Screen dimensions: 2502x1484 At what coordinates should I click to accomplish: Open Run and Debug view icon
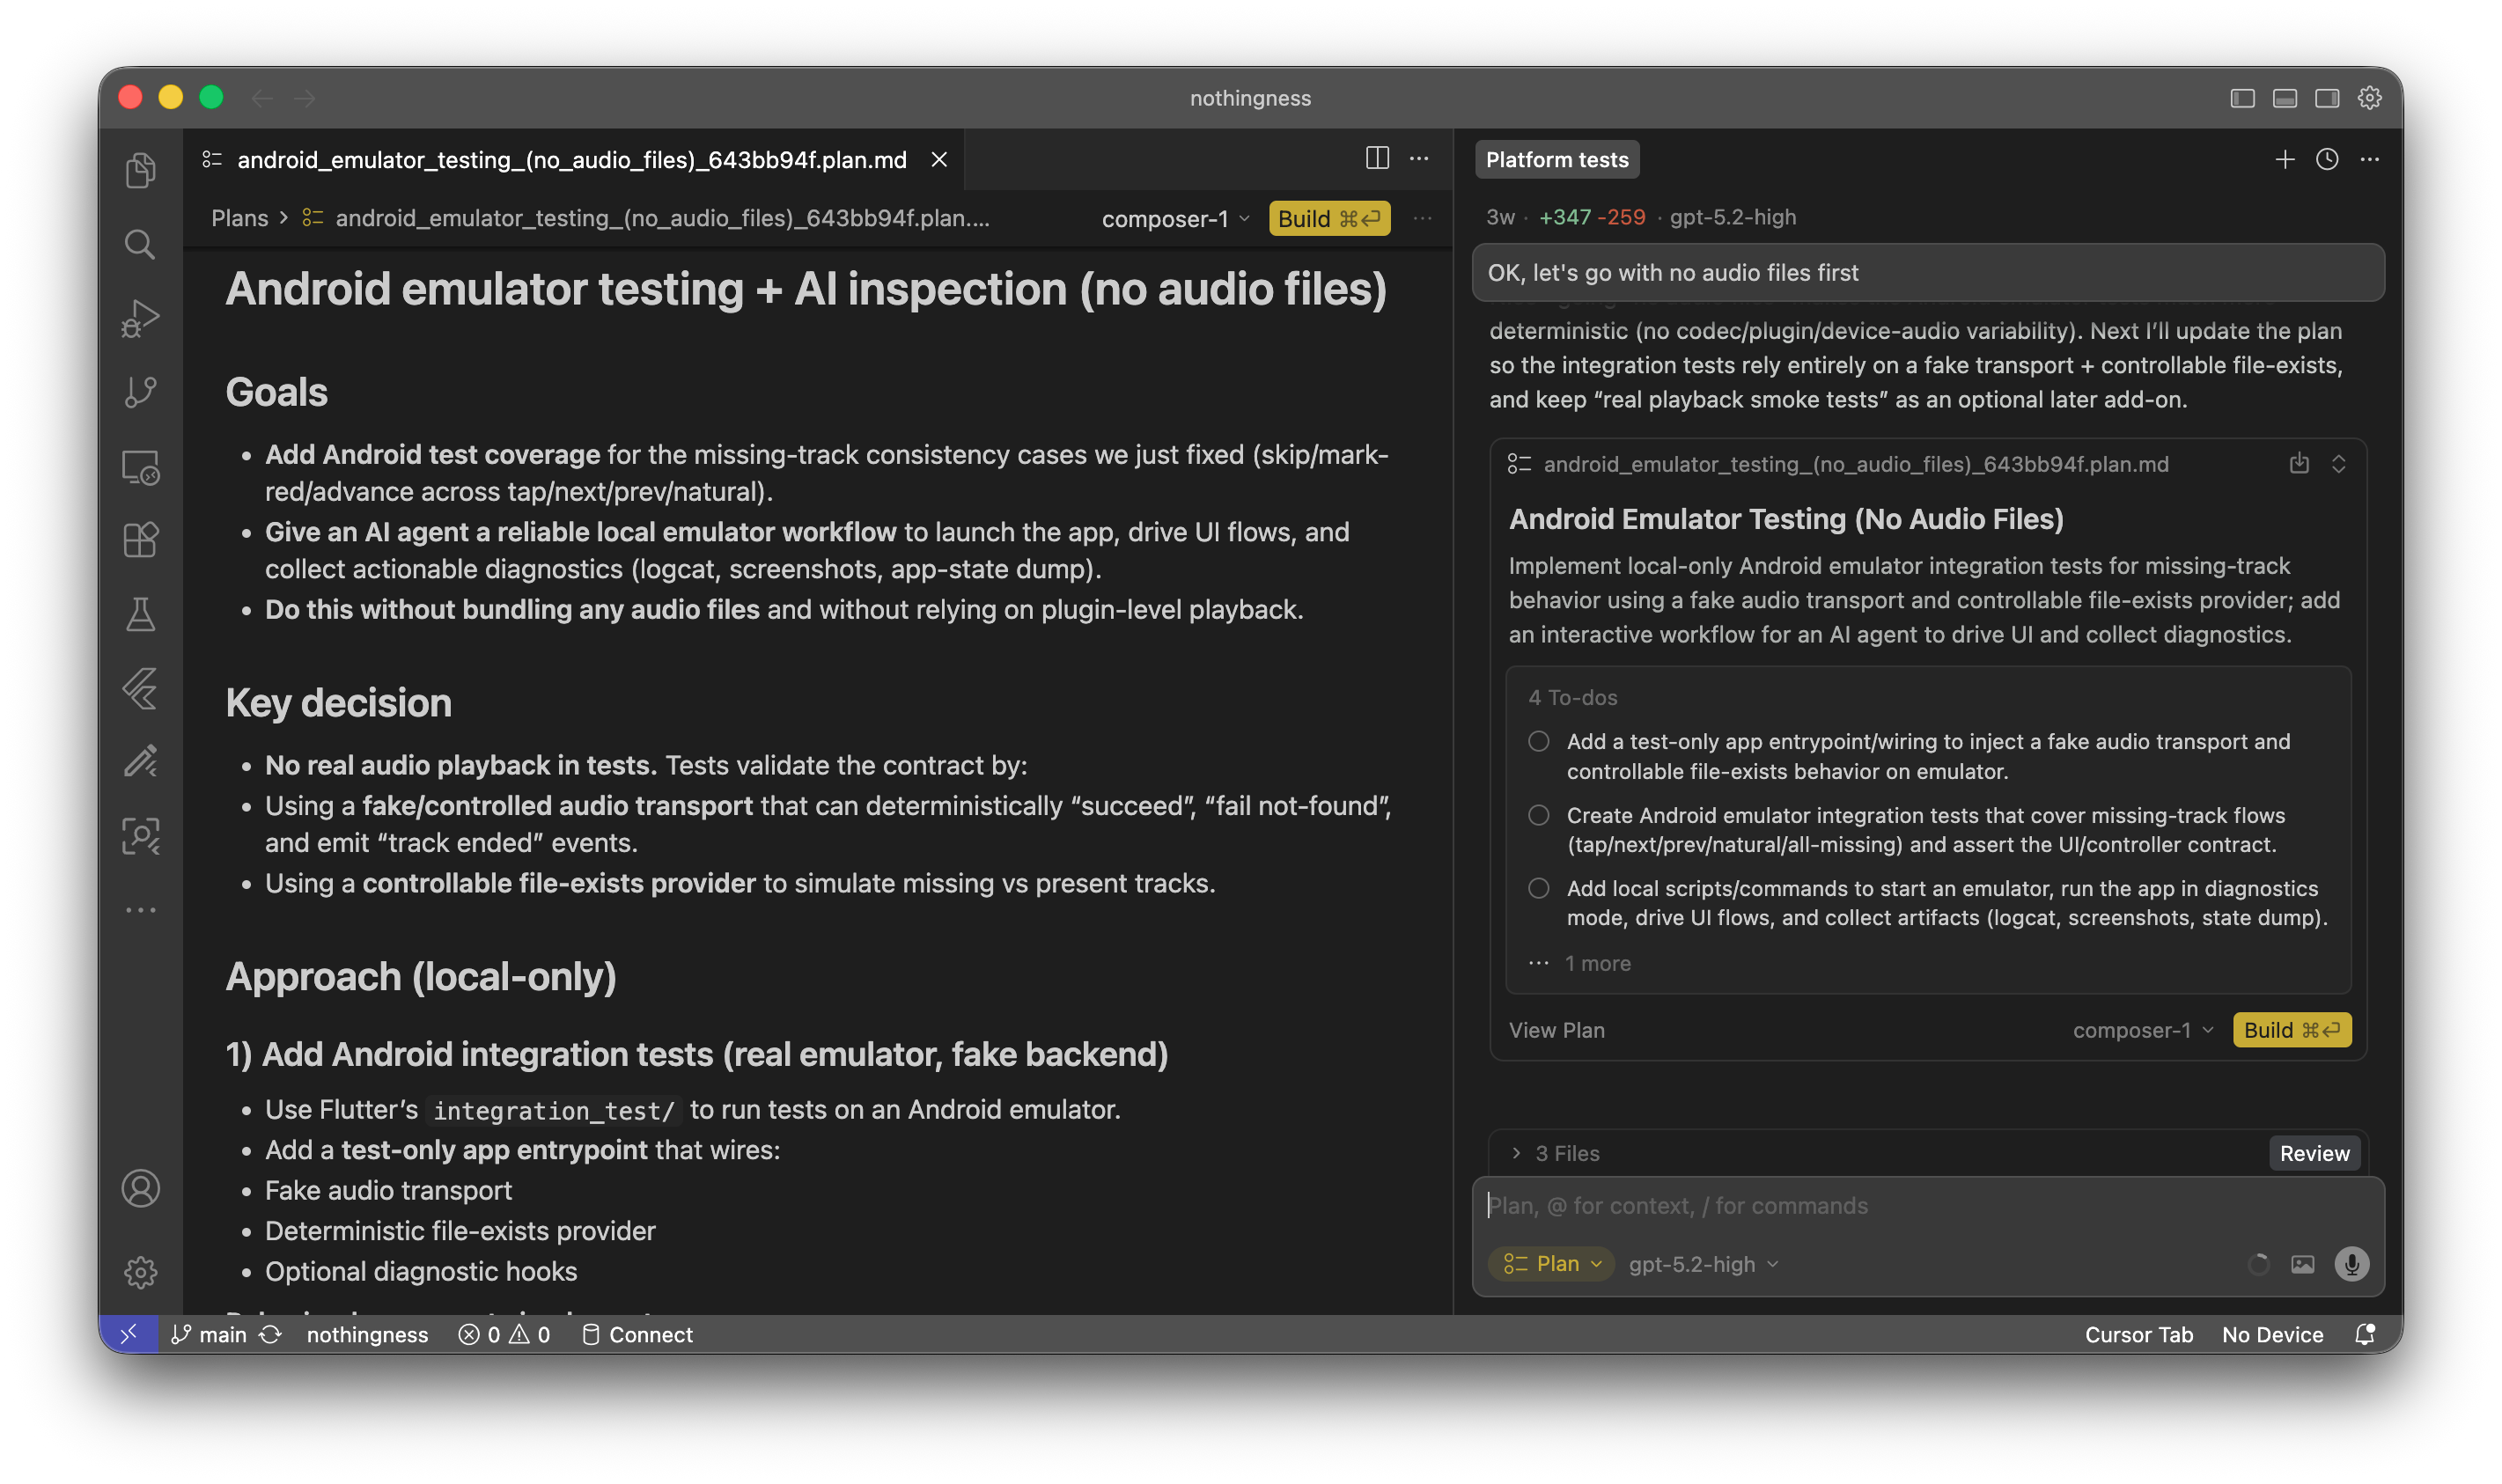141,319
